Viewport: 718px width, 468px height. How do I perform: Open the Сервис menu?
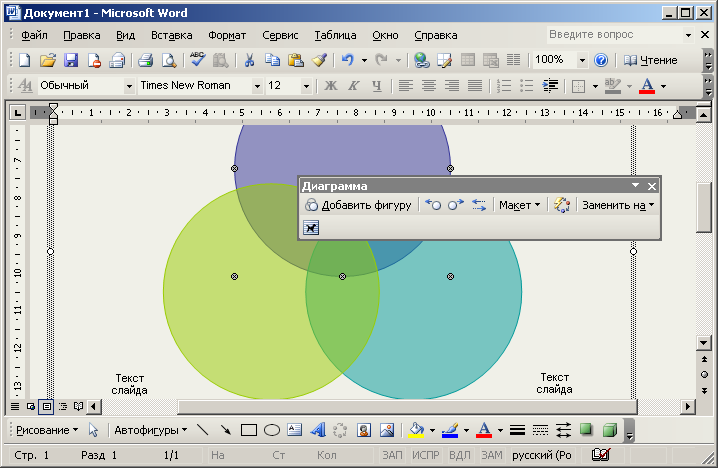pos(280,35)
